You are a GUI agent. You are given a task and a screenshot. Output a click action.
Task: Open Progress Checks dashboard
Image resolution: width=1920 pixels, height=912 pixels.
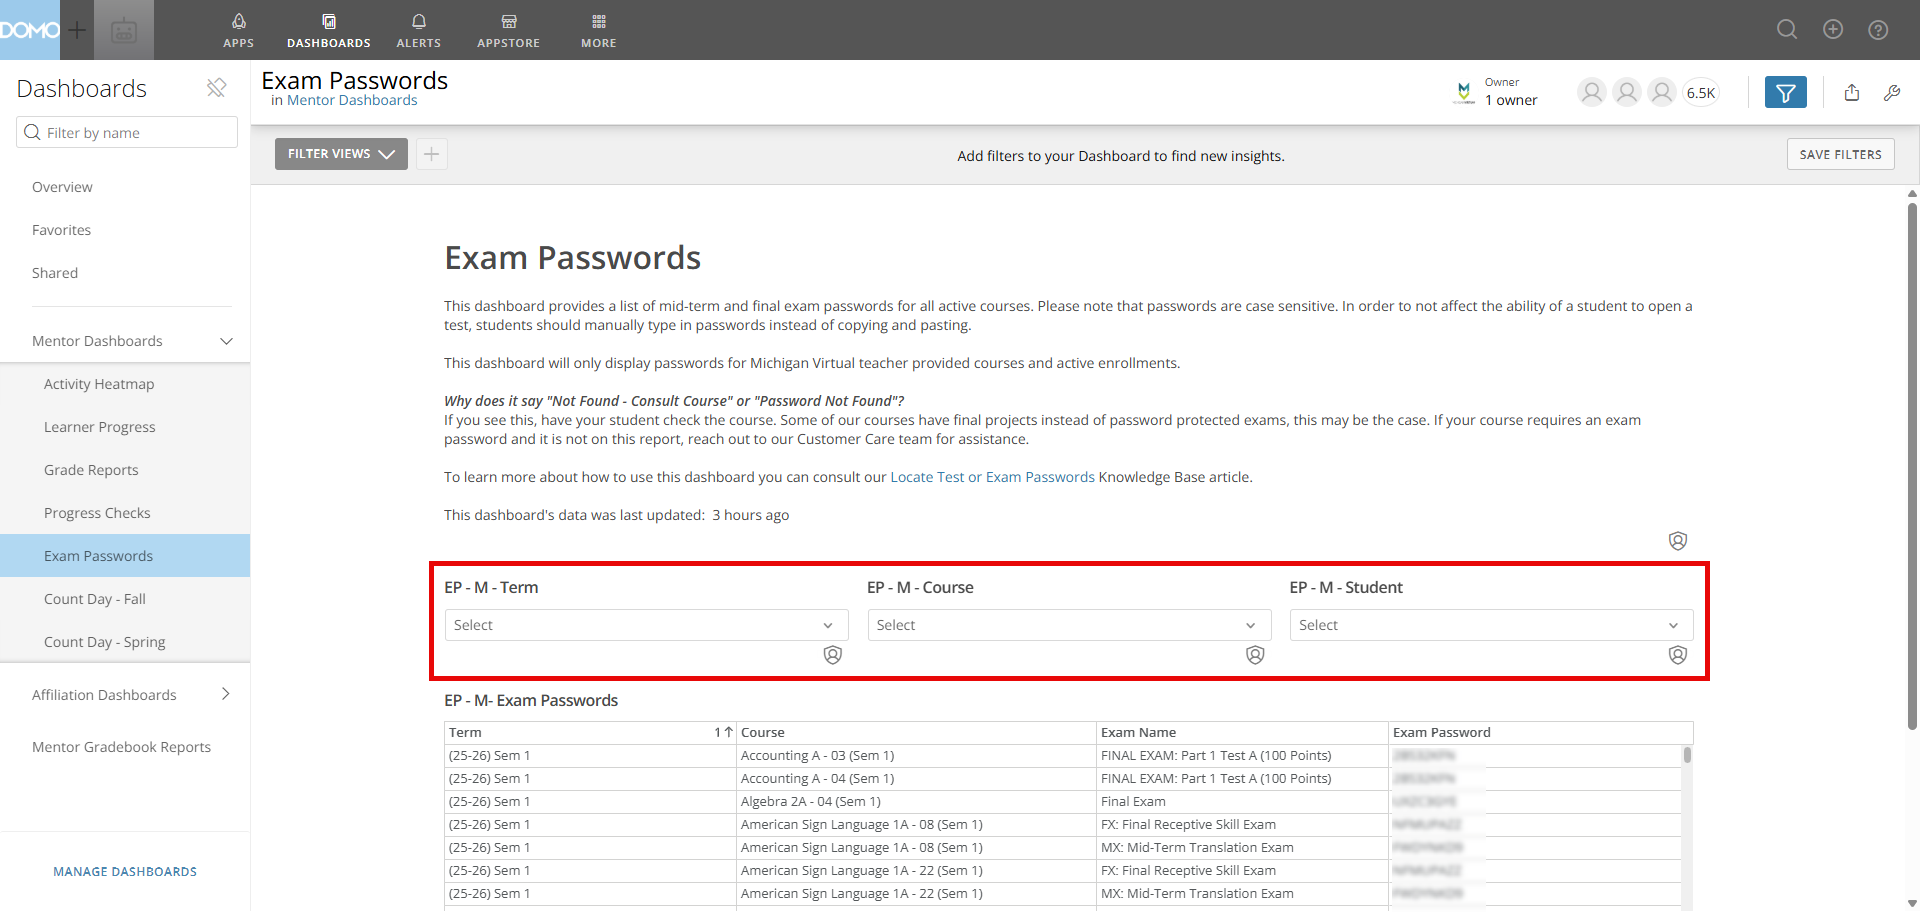[97, 513]
